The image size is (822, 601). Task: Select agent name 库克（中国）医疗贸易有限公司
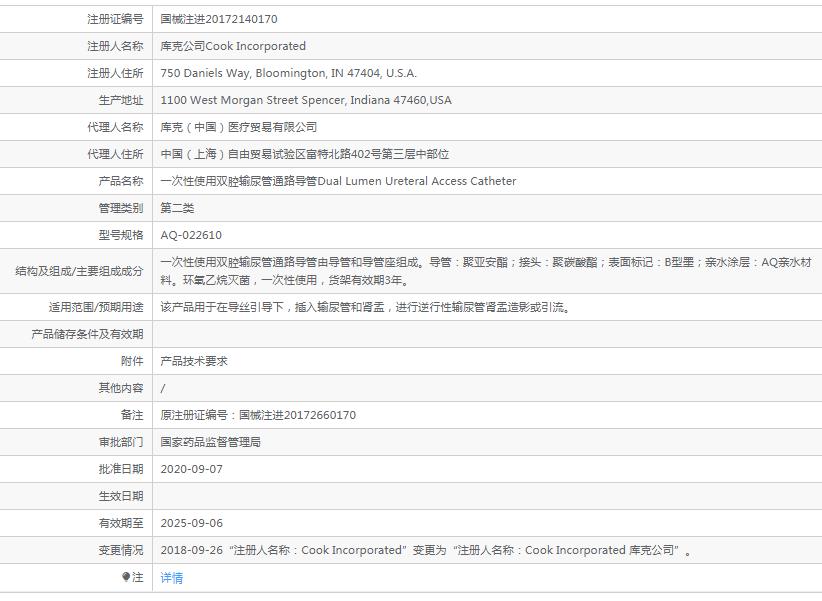(x=239, y=127)
